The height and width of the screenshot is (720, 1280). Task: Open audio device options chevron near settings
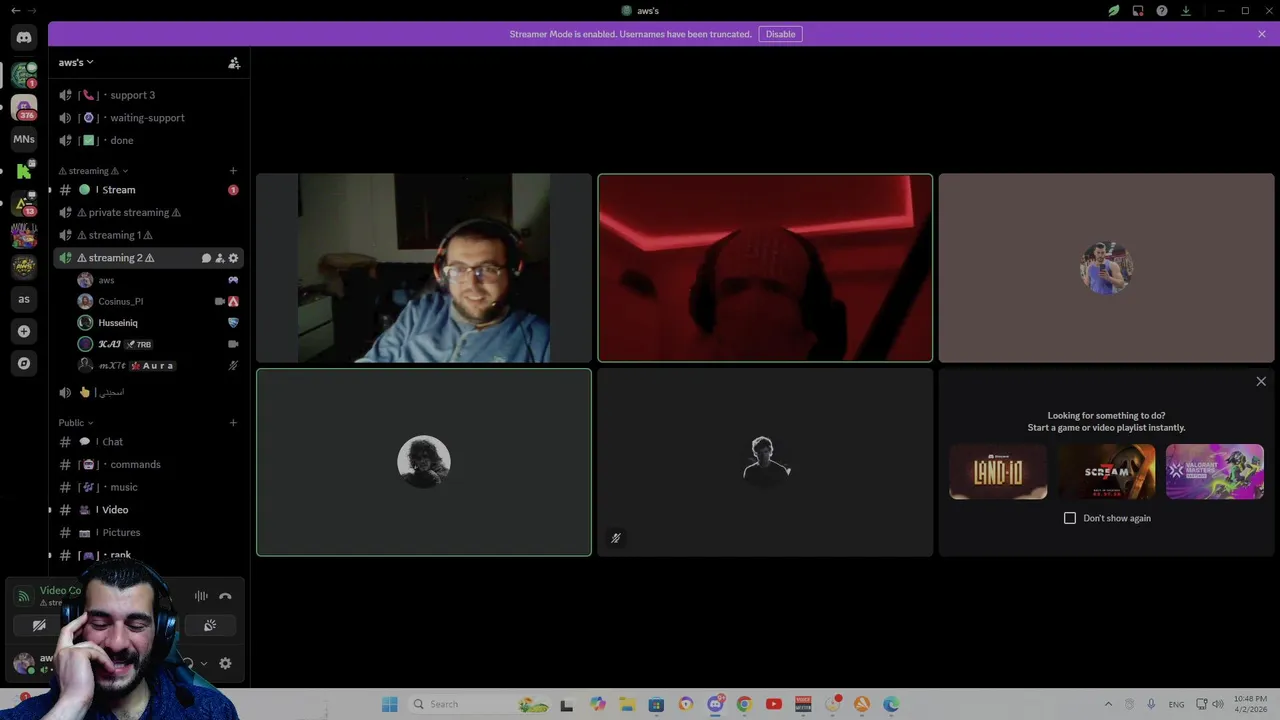204,663
